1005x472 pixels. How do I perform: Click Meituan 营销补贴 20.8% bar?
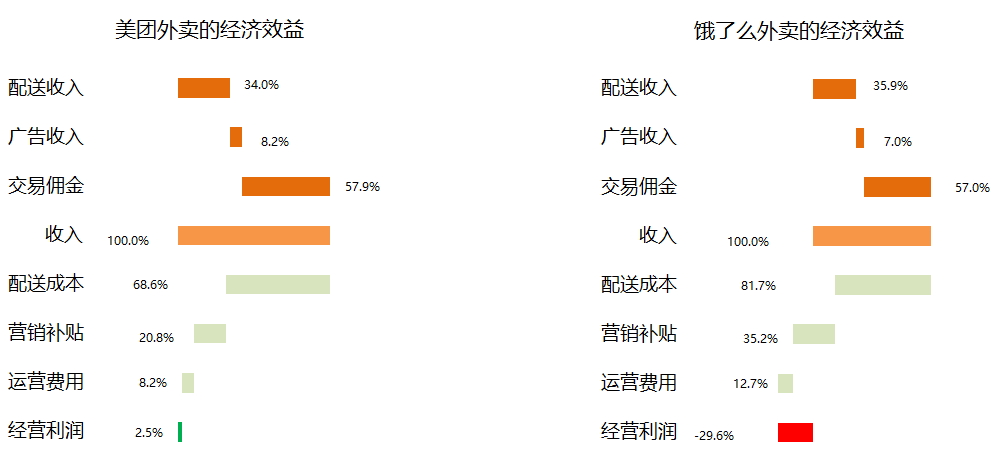(x=210, y=334)
